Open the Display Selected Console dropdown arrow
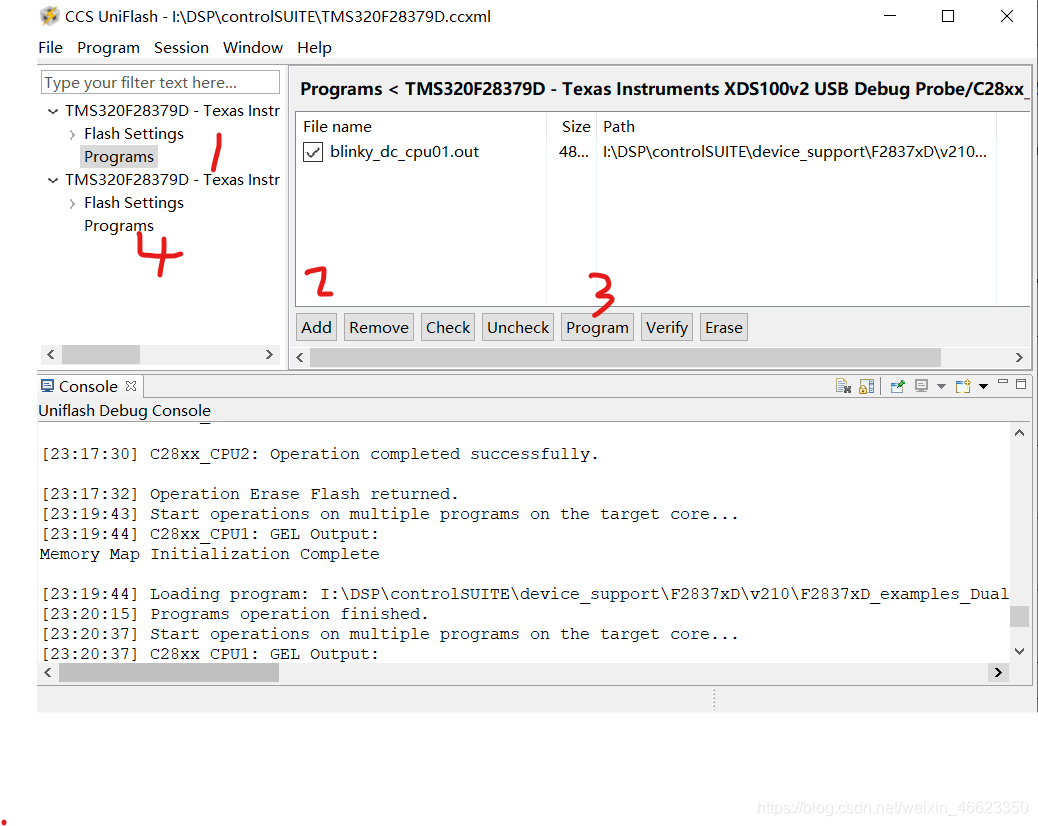 (x=941, y=387)
